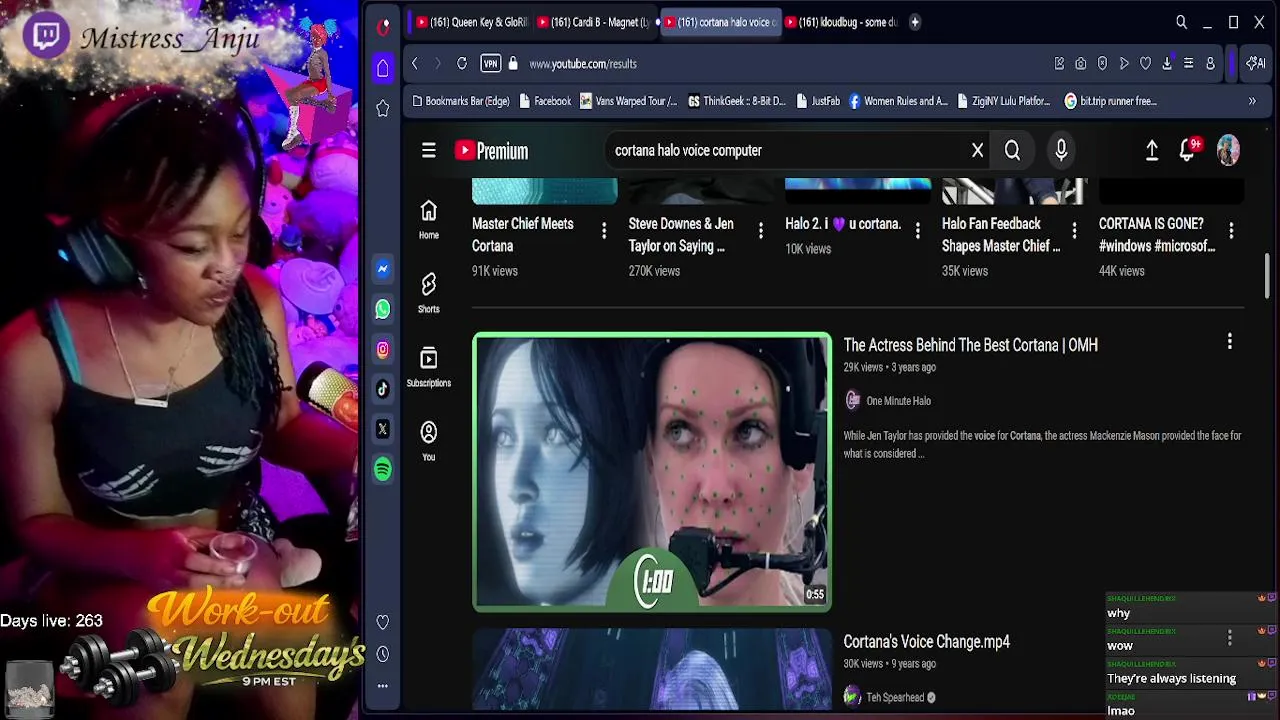Go to Subscriptions in mini guide
This screenshot has height=720, width=1280.
point(429,367)
